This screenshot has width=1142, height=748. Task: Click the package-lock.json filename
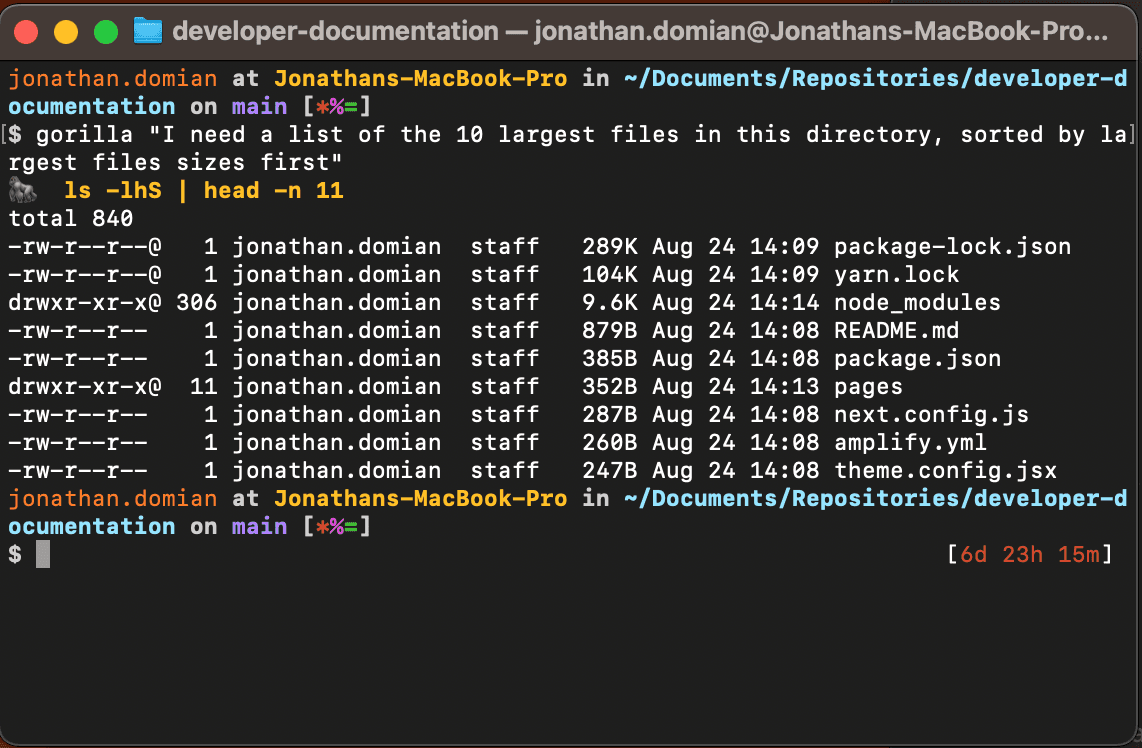click(952, 246)
